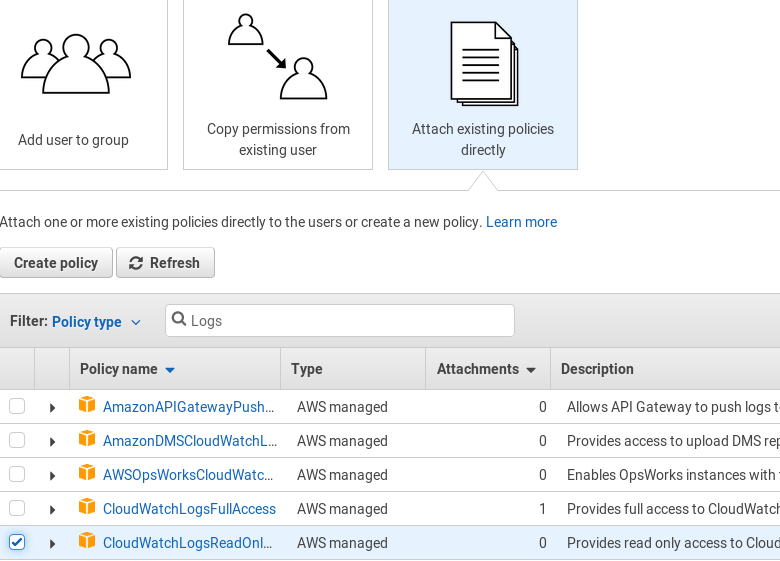Screen dimensions: 780x561
Task: Click the Copy permissions from existing user icon
Action: pos(277,56)
